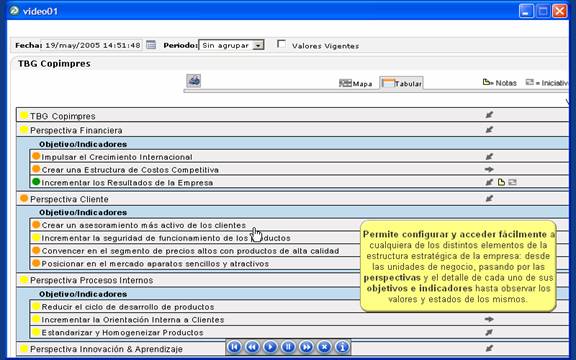576x360 pixels.
Task: Select 'Posicionar en el mercado aparatos sencillos' row
Action: 155,264
